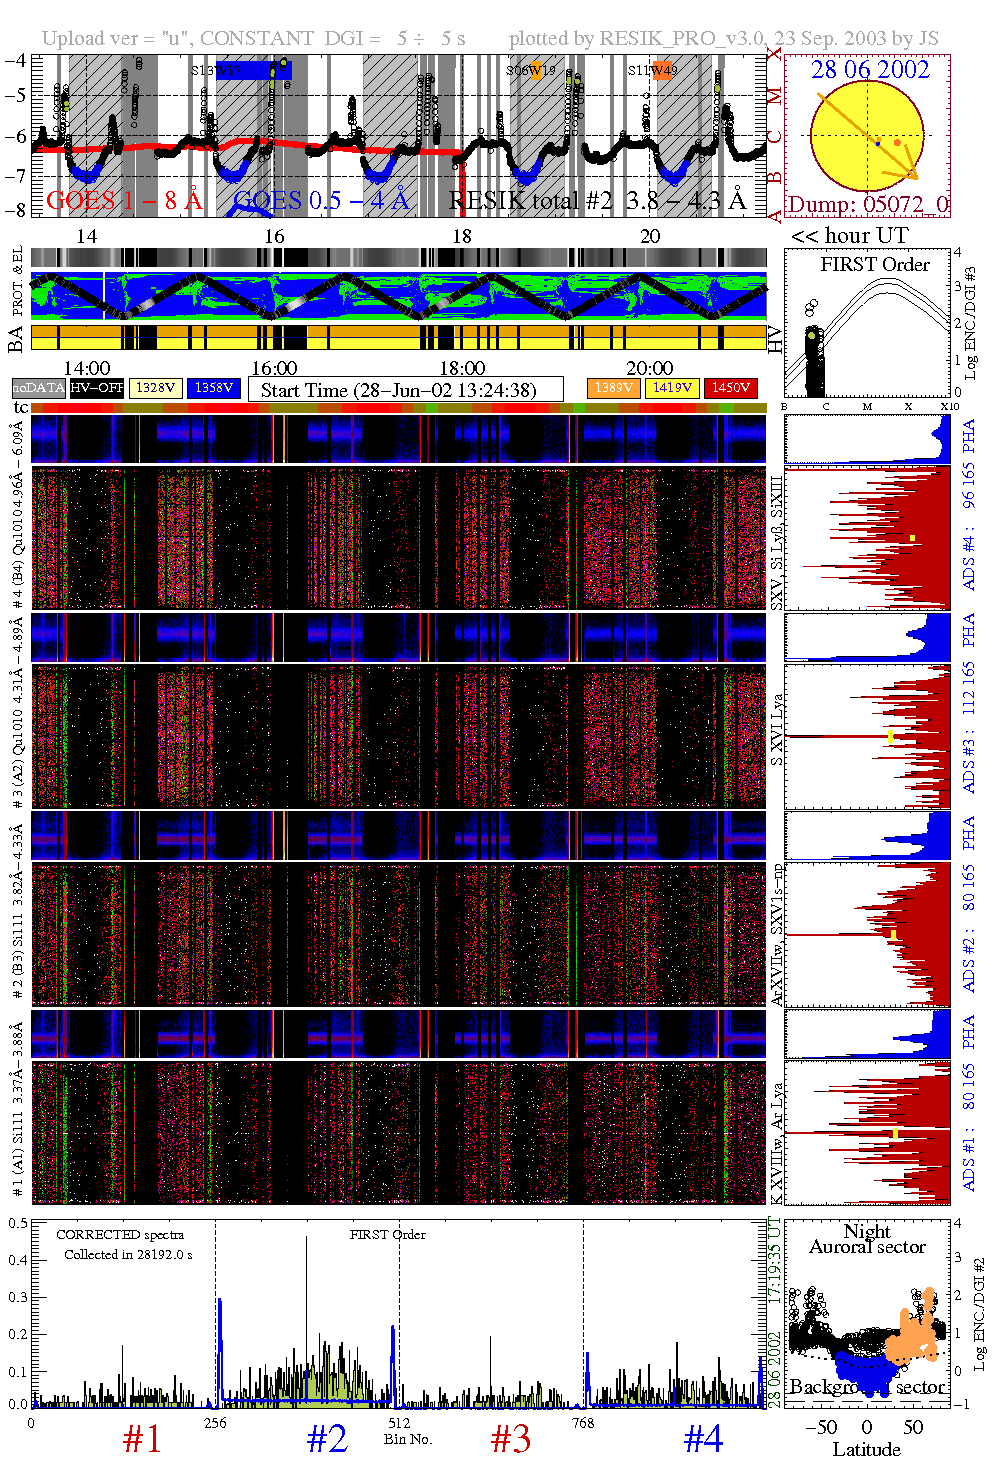Click yellow marker in ADS #4 histogram
This screenshot has width=1004, height=1477.
point(912,539)
